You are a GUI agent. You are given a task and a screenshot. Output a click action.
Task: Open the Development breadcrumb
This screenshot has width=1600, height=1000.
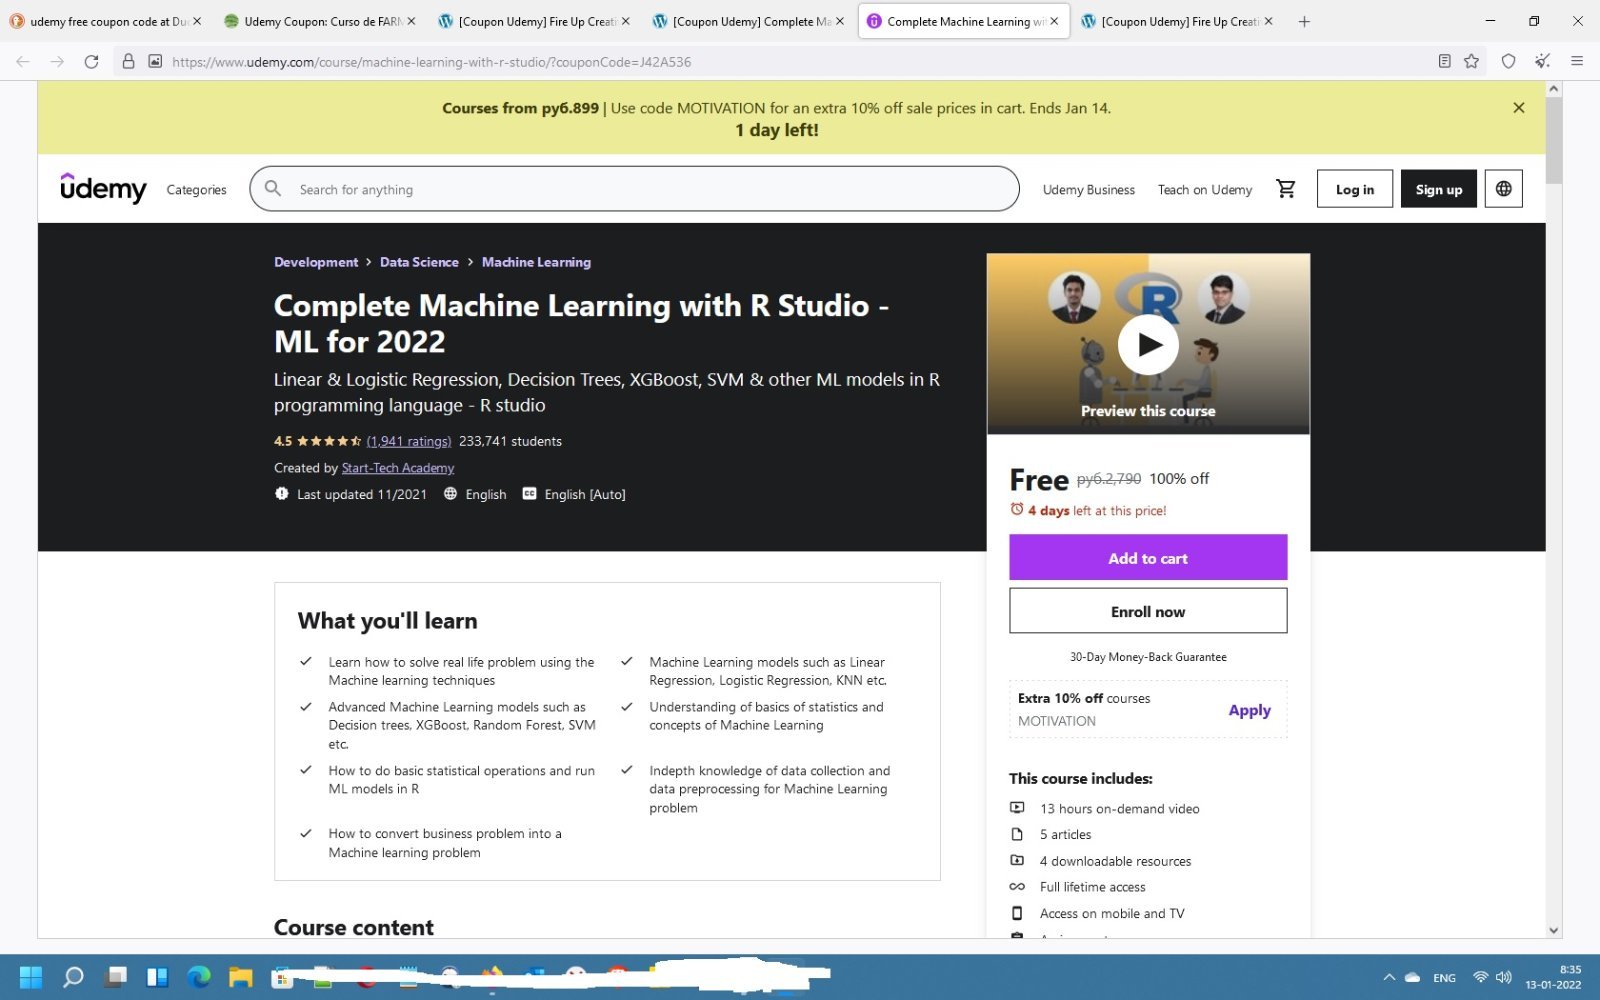click(316, 262)
